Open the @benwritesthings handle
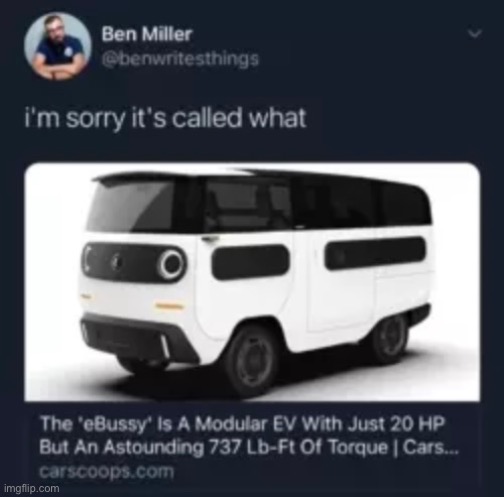Screen dimensions: 504x497 tap(180, 59)
